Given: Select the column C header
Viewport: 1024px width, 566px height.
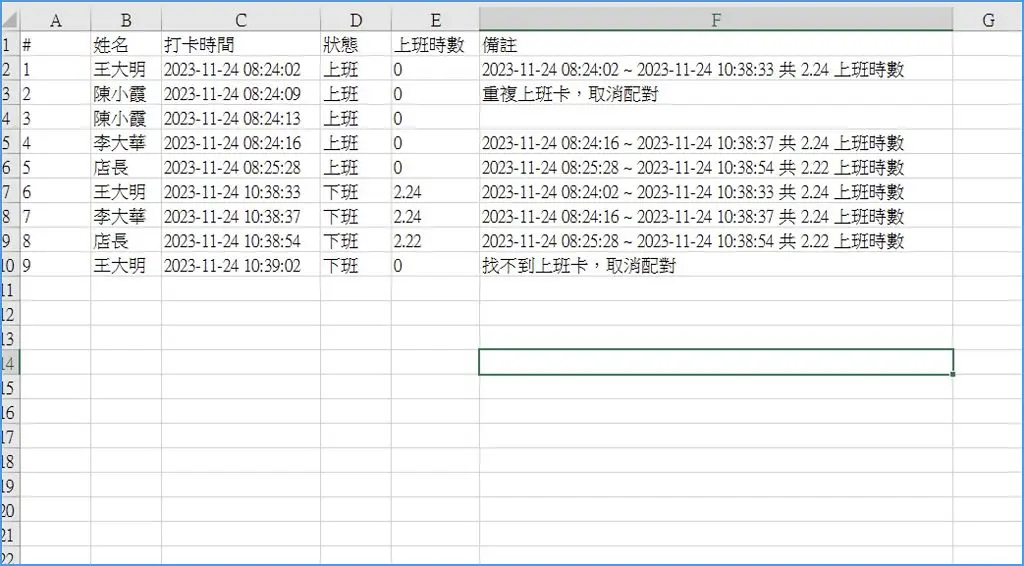Looking at the screenshot, I should point(240,20).
